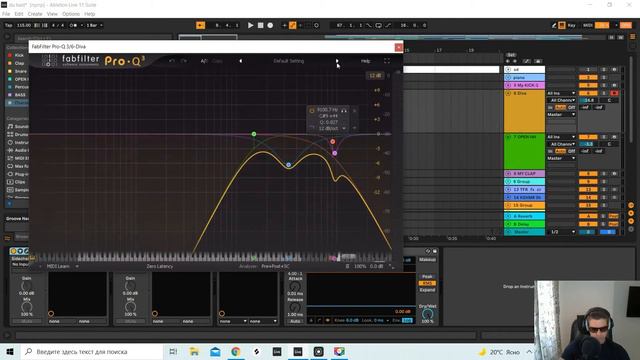Open Diva track All Ins input dropdown
Image resolution: width=640 pixels, height=360 pixels.
pos(561,93)
